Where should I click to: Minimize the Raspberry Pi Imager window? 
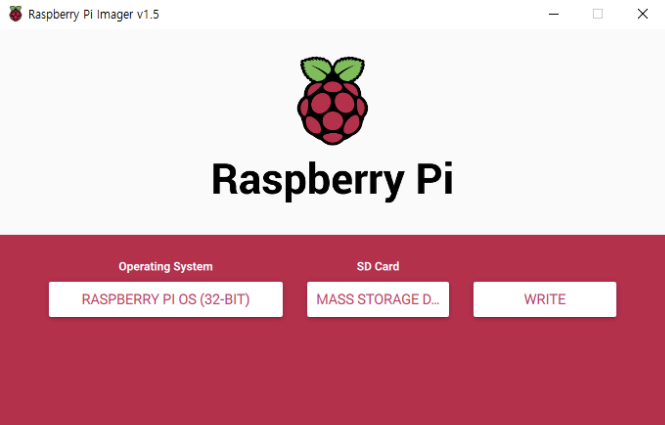point(553,14)
